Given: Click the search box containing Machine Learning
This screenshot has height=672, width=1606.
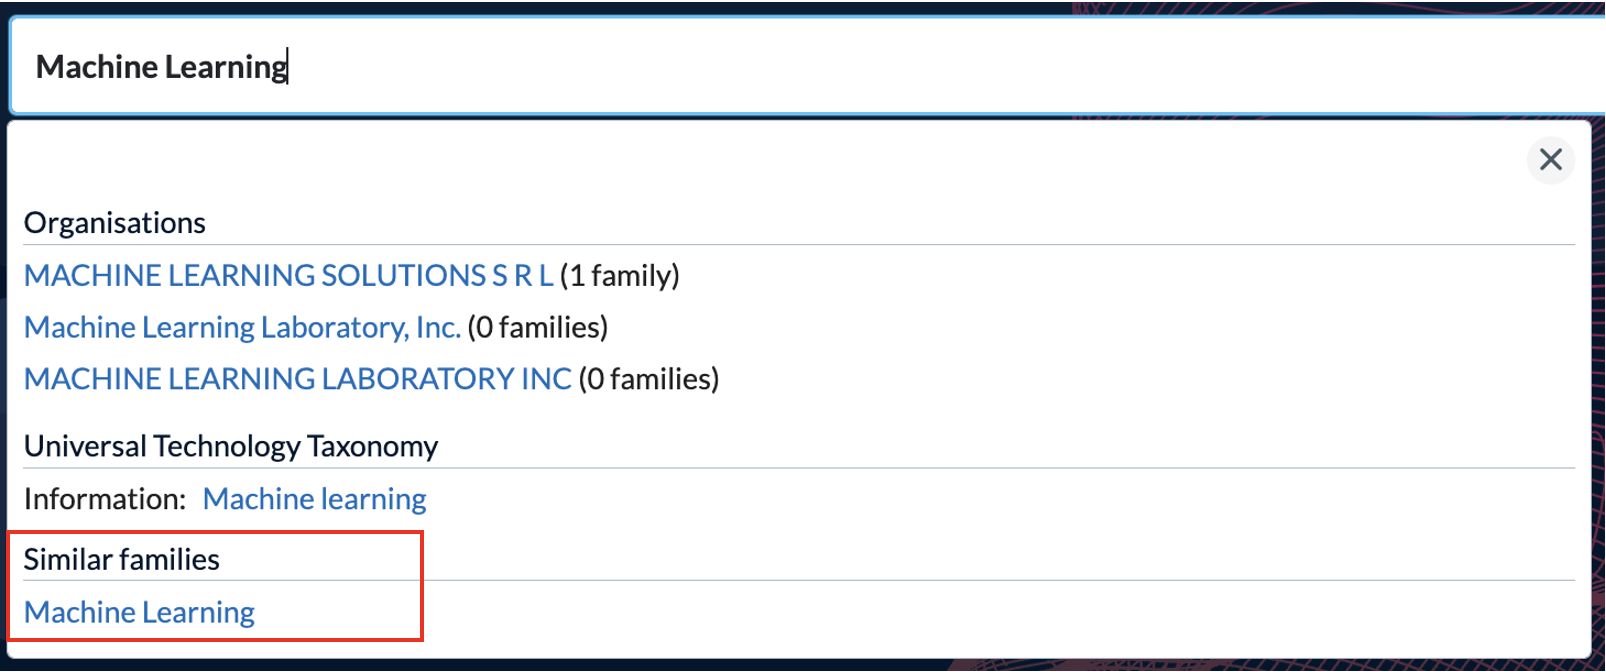Looking at the screenshot, I should (x=808, y=66).
